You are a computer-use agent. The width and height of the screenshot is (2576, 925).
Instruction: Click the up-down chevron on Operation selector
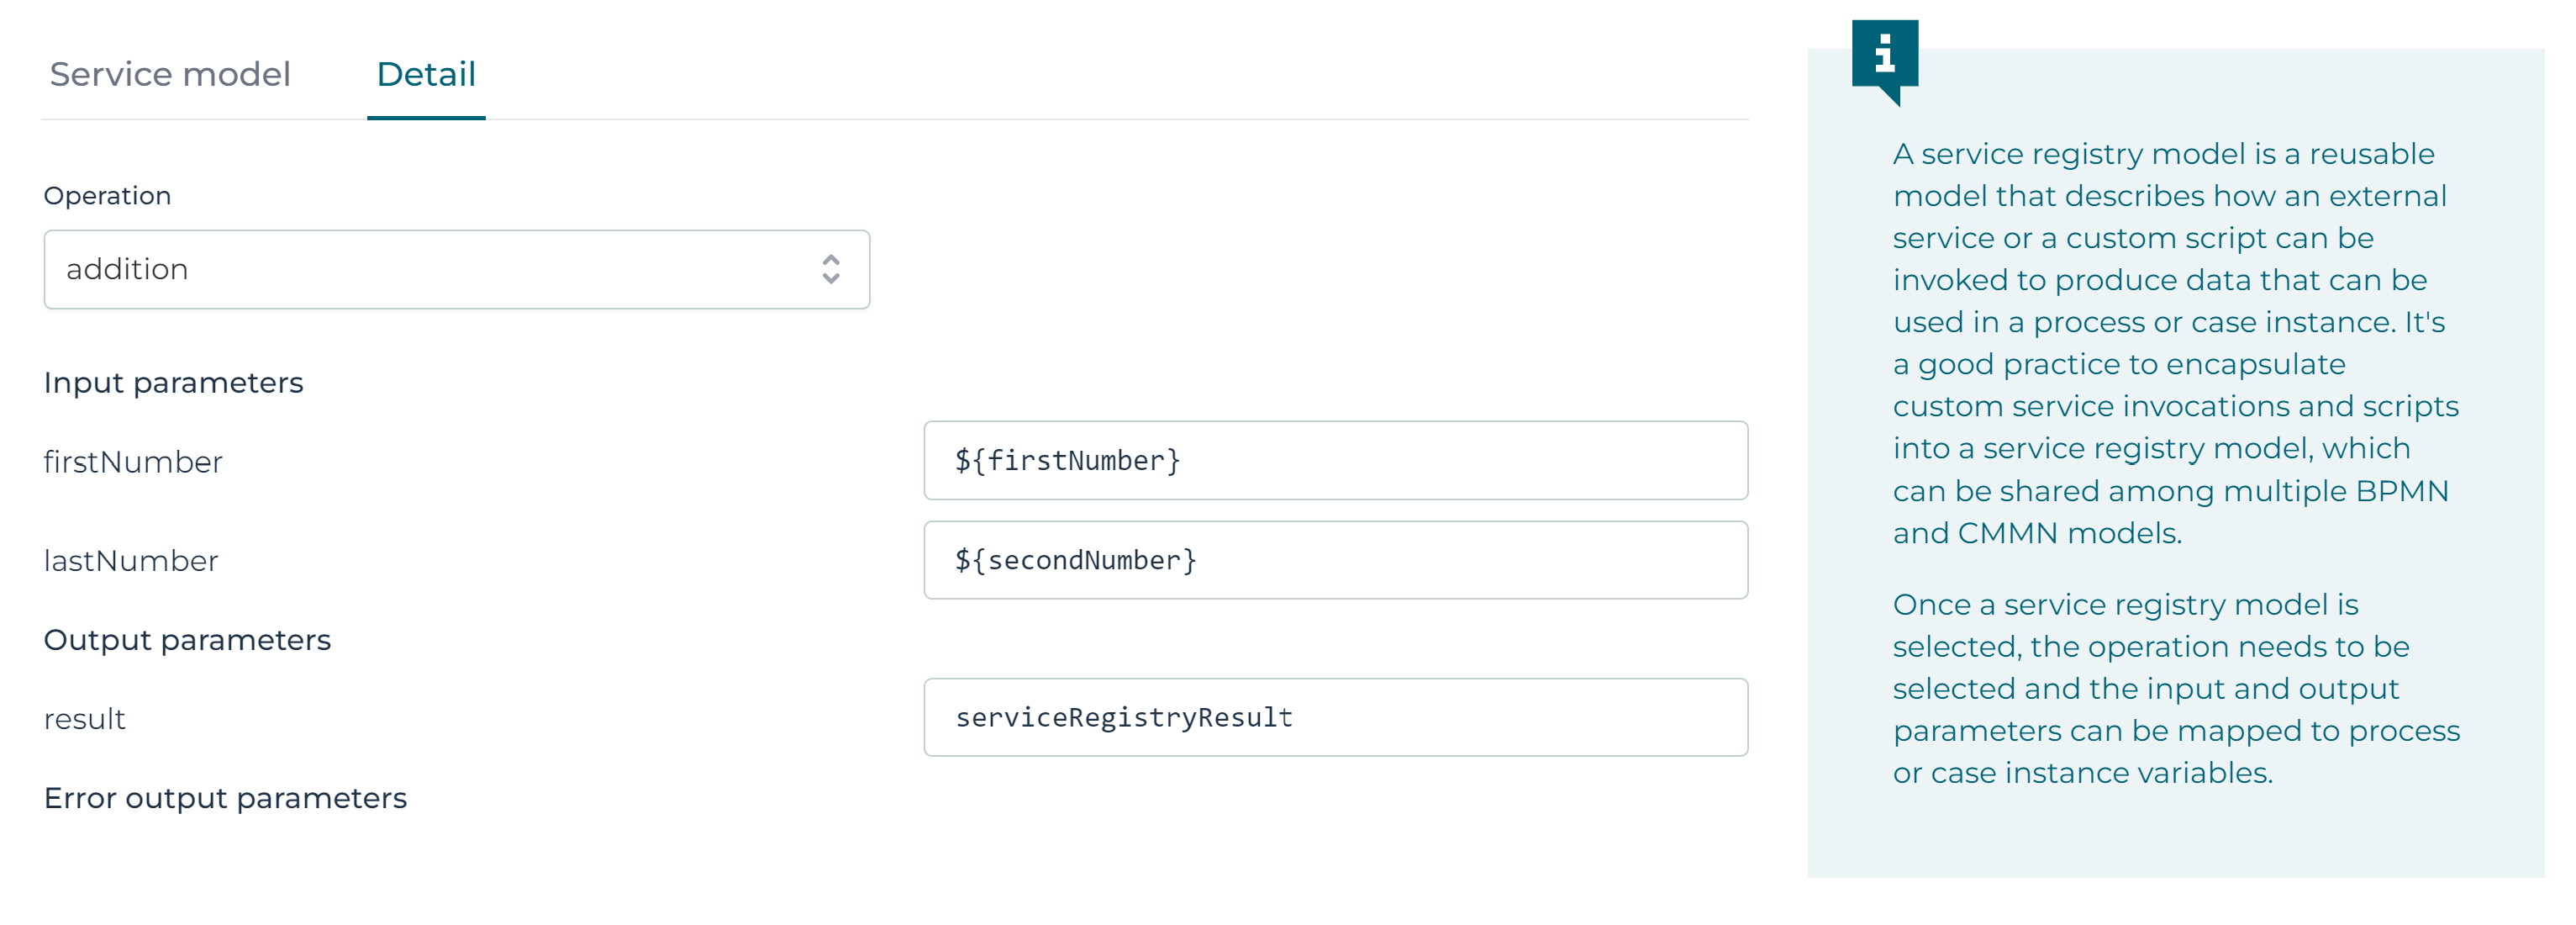830,269
